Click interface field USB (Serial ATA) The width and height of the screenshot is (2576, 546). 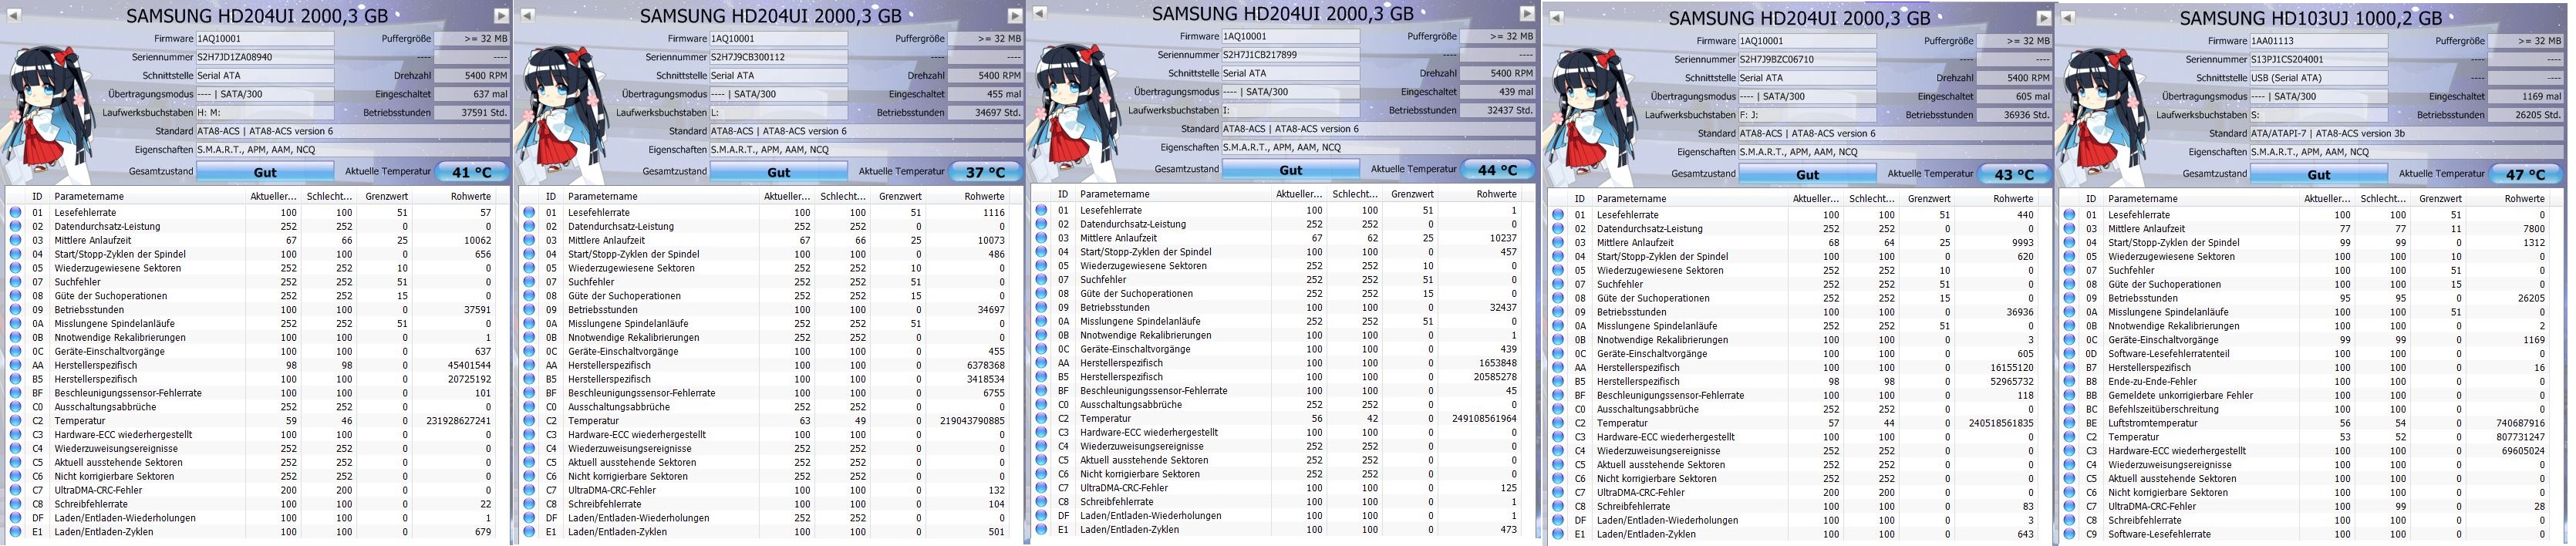(x=2319, y=78)
